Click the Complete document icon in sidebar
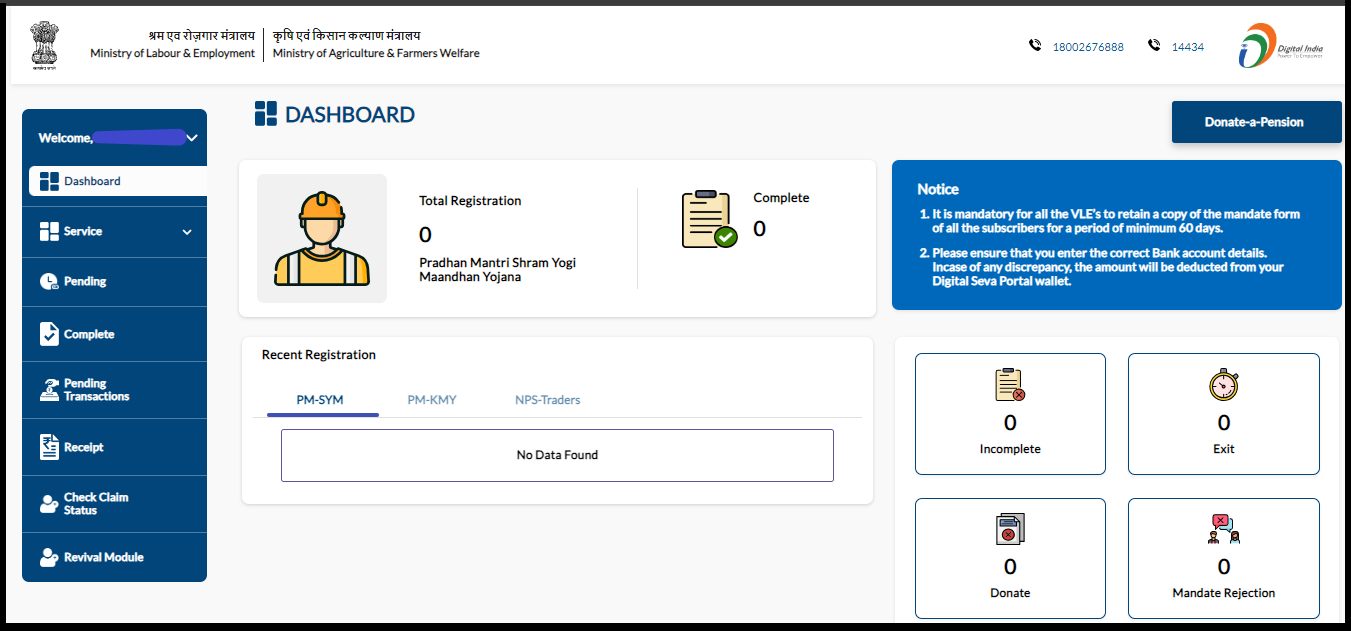The height and width of the screenshot is (631, 1351). click(49, 334)
